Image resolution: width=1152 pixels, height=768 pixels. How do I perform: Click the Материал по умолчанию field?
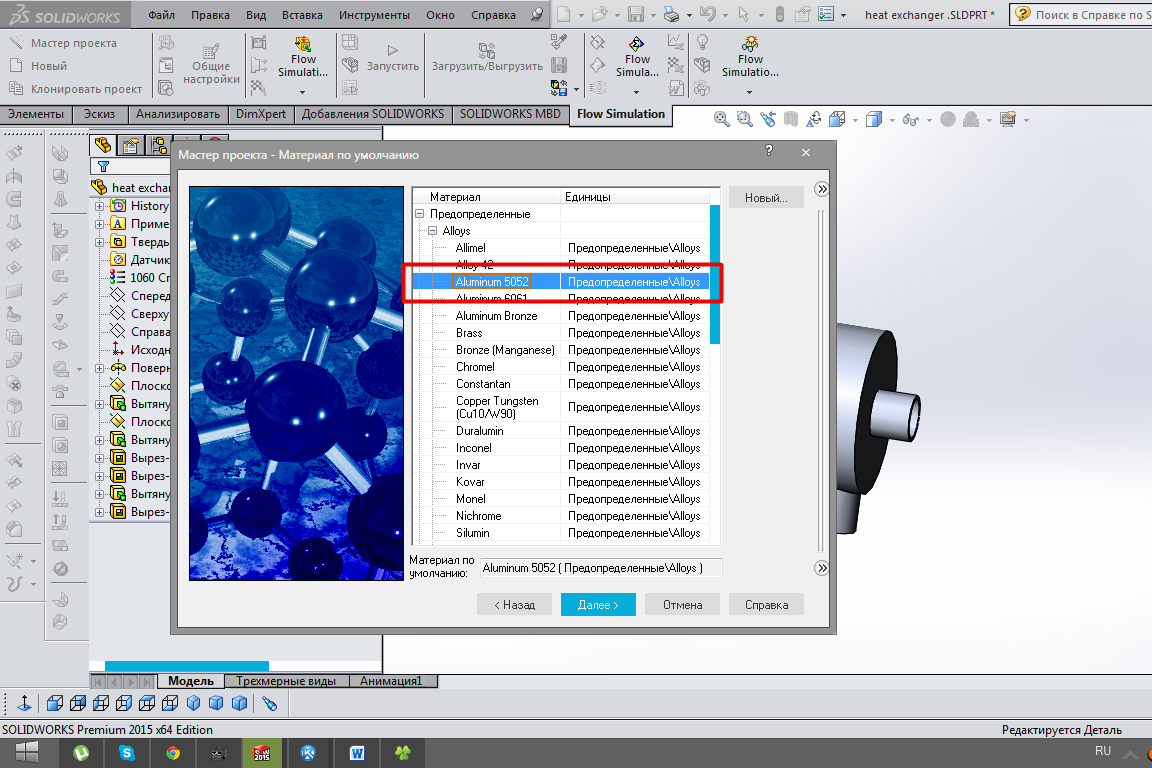point(601,568)
